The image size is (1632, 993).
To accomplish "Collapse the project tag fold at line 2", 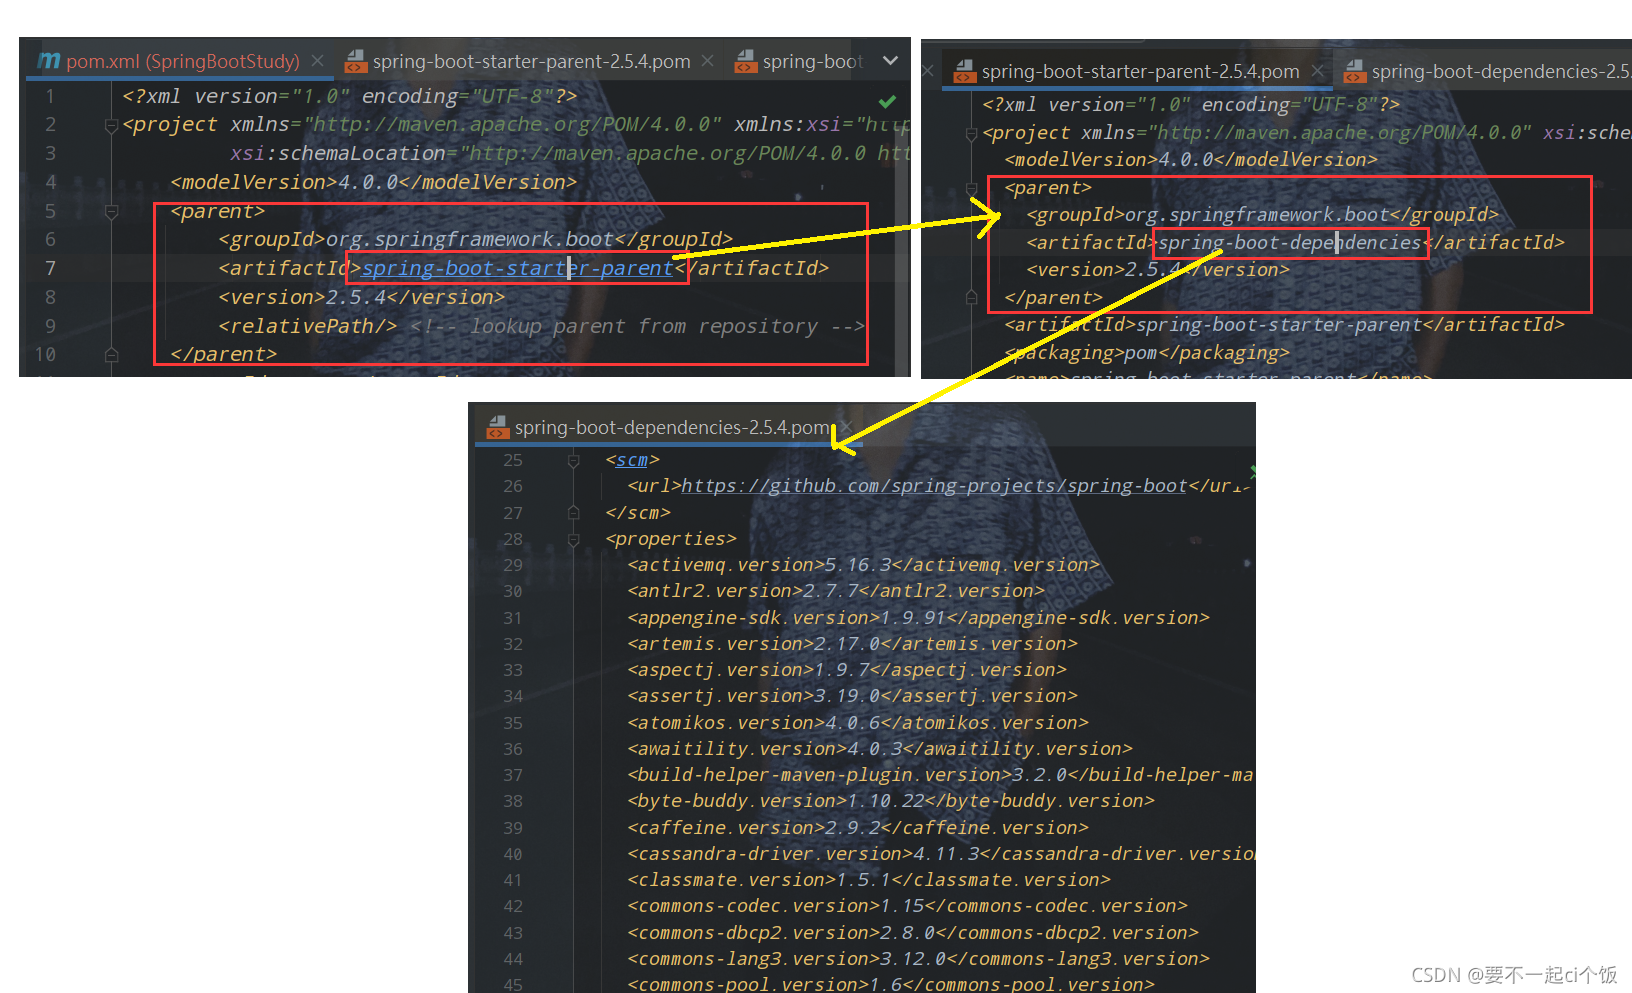I will (111, 125).
